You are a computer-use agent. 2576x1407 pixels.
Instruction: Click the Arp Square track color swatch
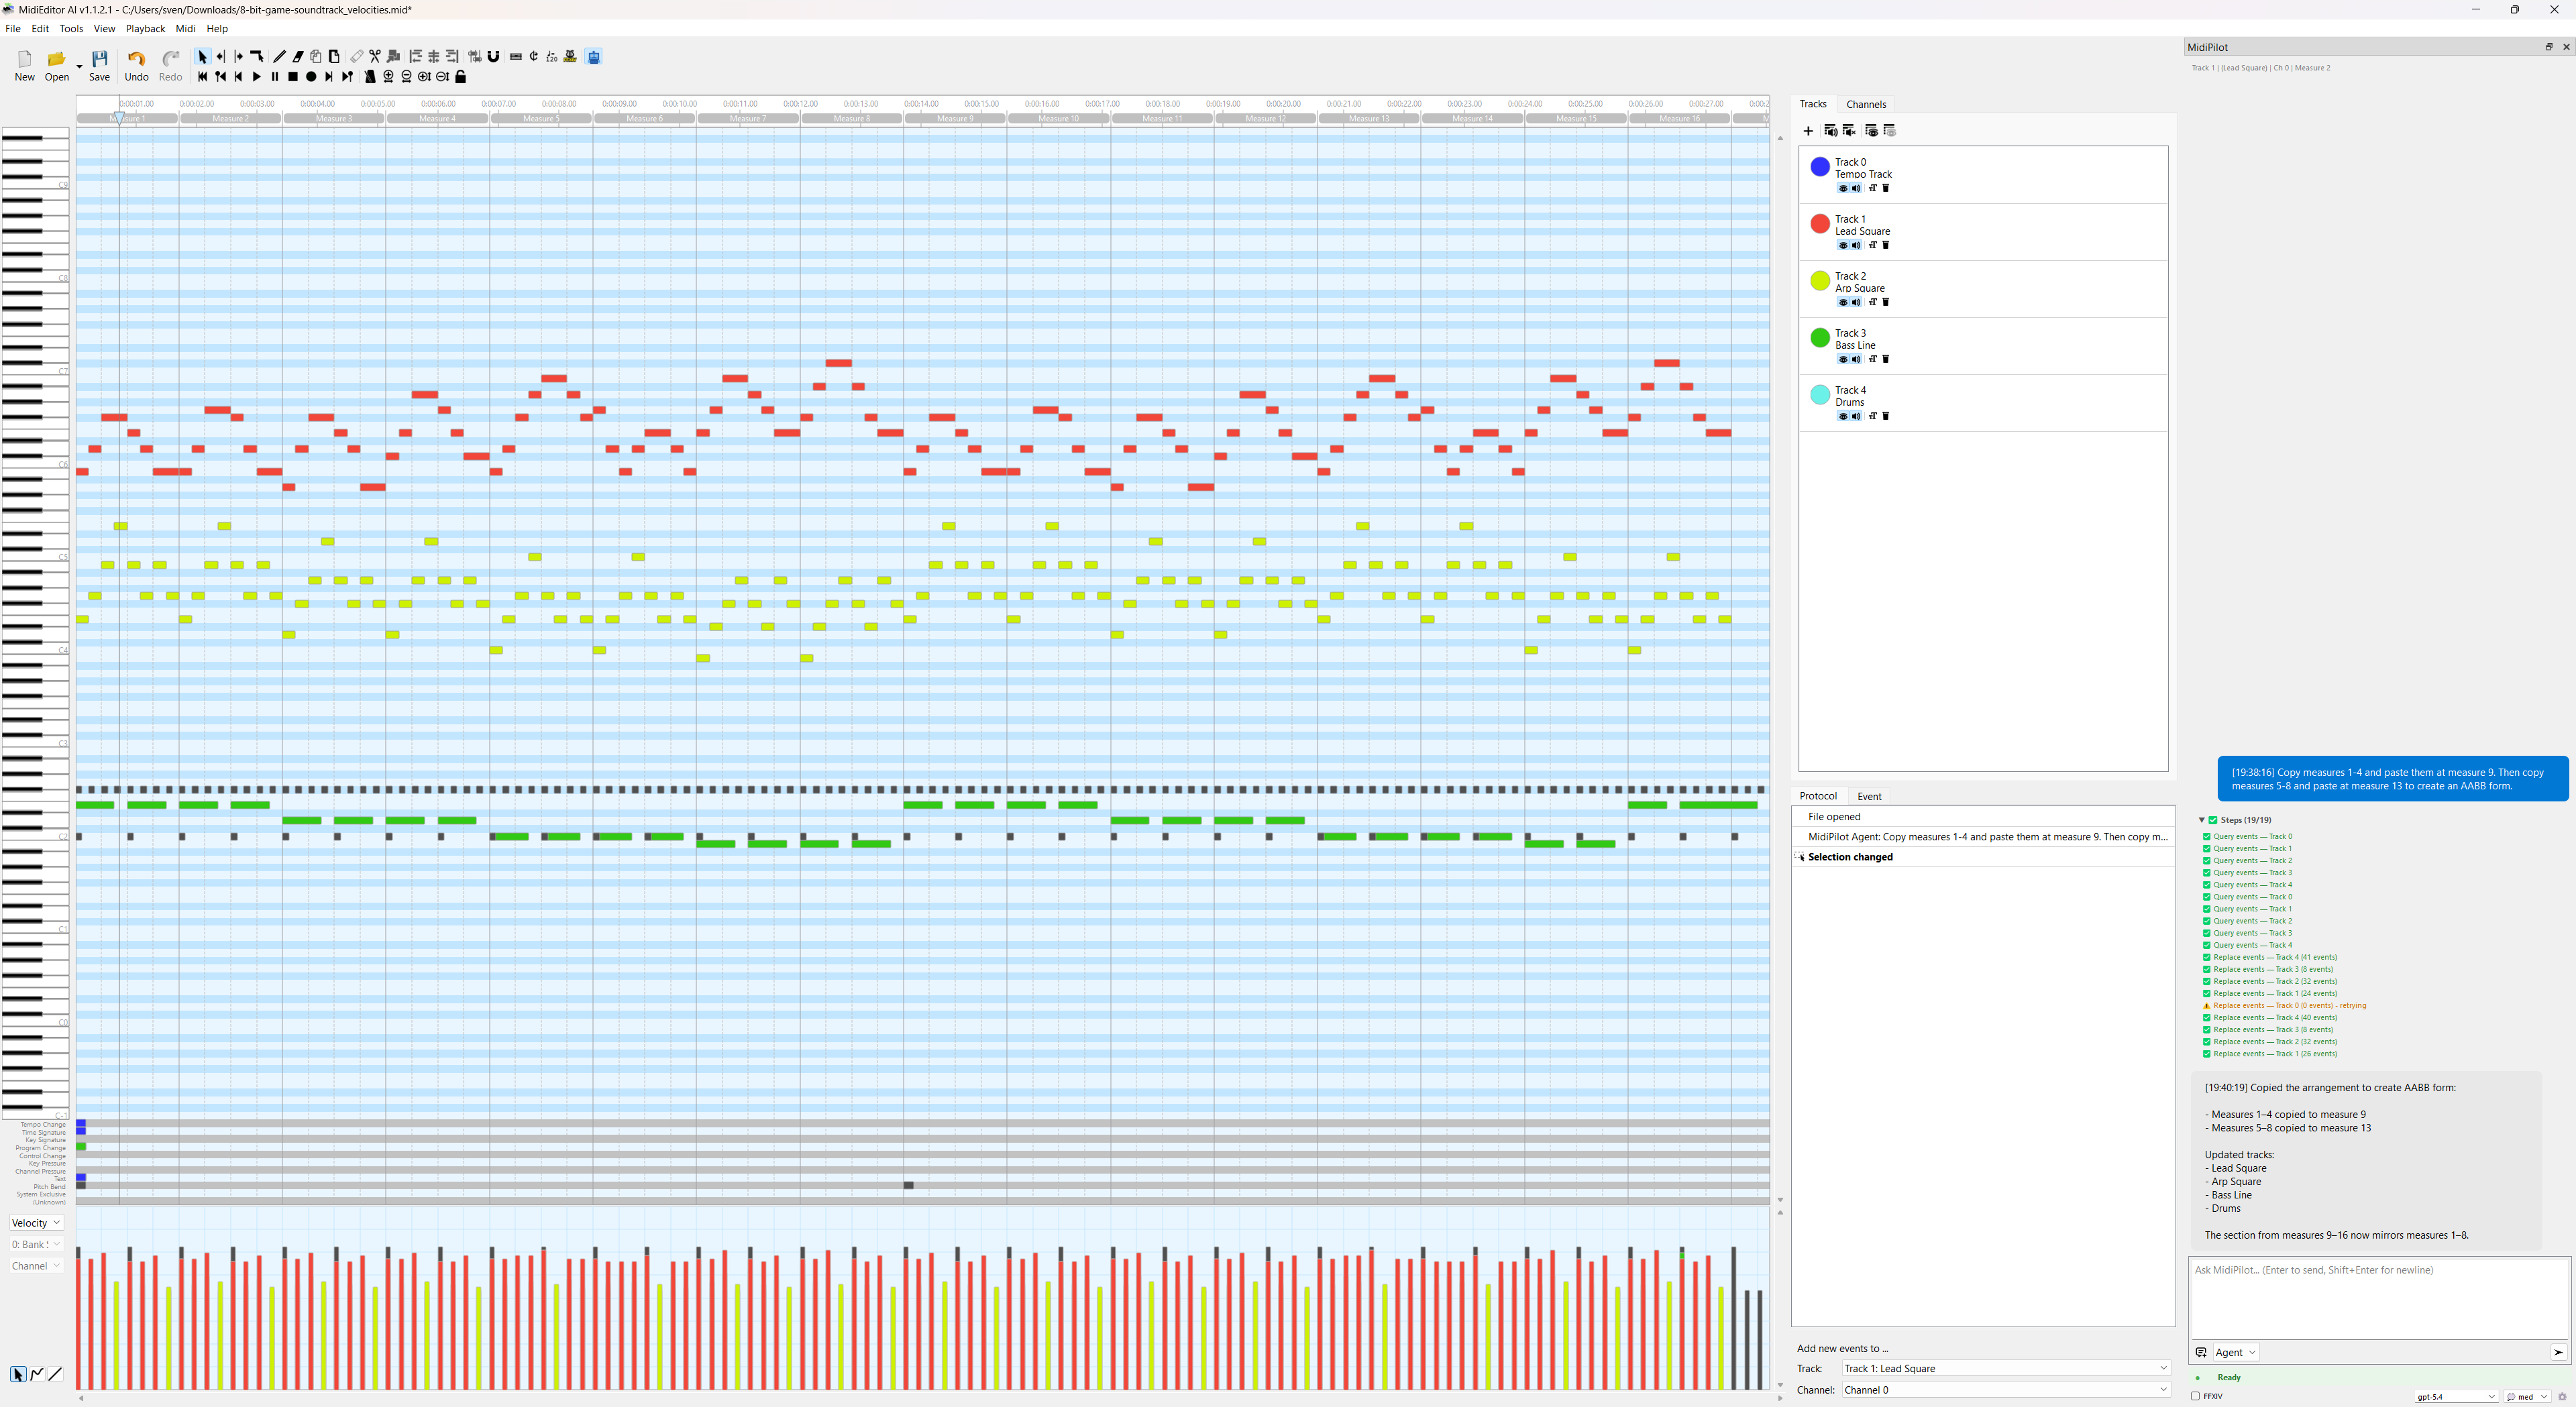[1820, 281]
